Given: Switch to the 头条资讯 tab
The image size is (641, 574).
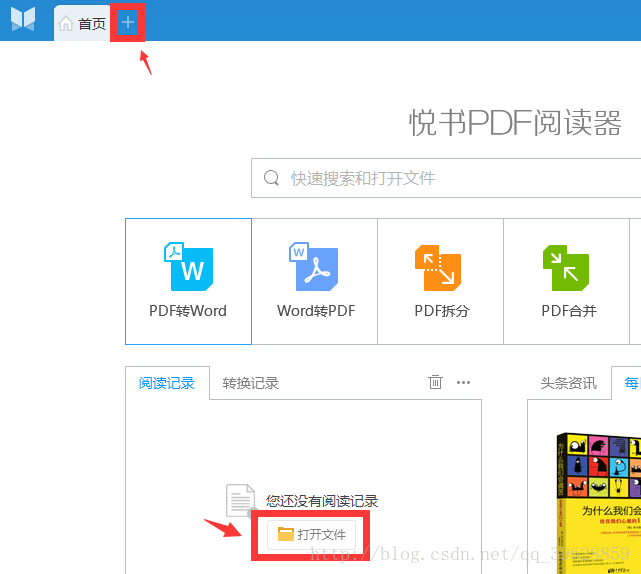Looking at the screenshot, I should 569,383.
